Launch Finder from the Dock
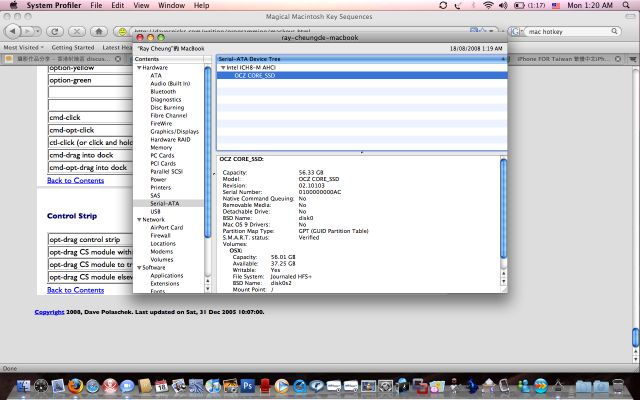 [23, 386]
